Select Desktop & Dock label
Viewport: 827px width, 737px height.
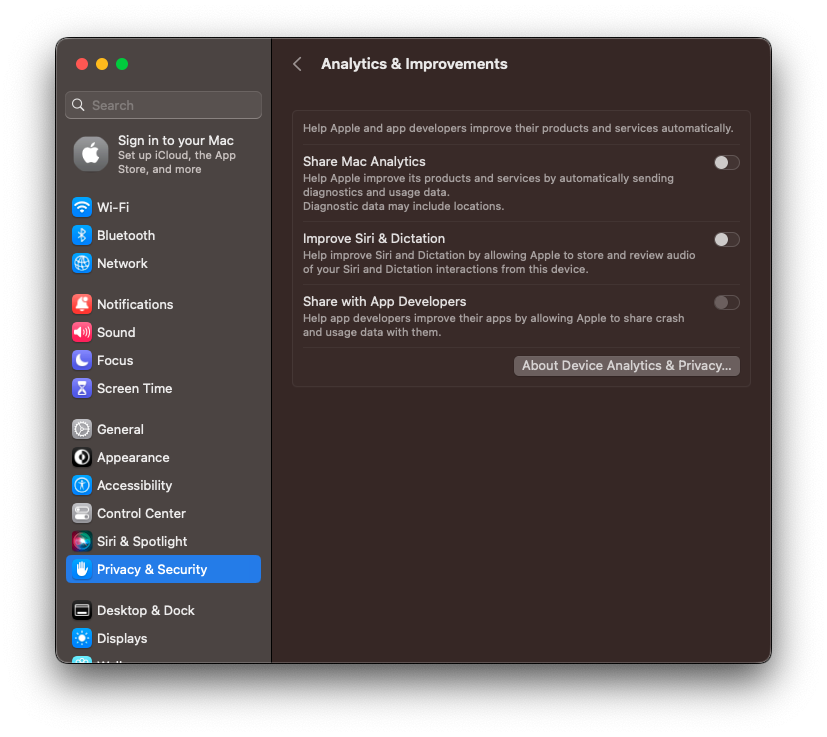pos(146,610)
